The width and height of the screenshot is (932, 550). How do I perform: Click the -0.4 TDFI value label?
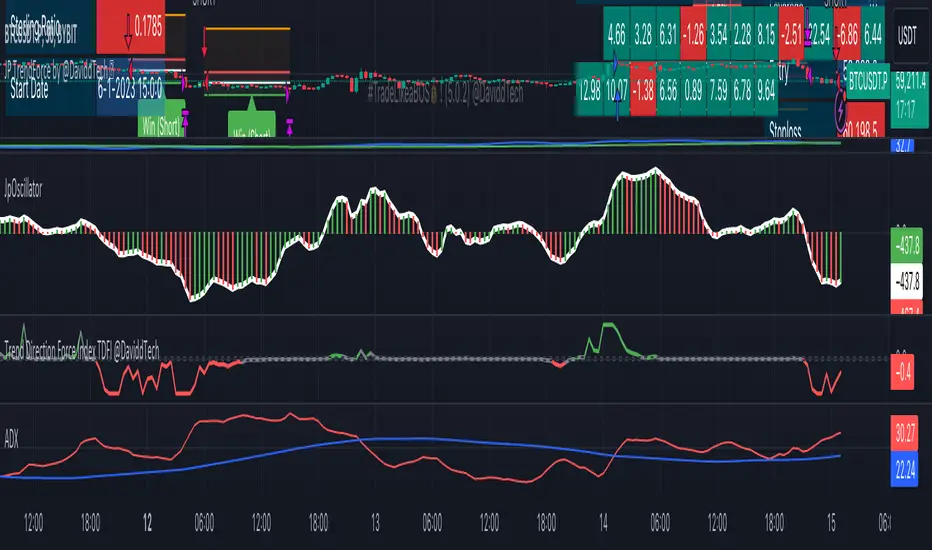click(x=902, y=373)
